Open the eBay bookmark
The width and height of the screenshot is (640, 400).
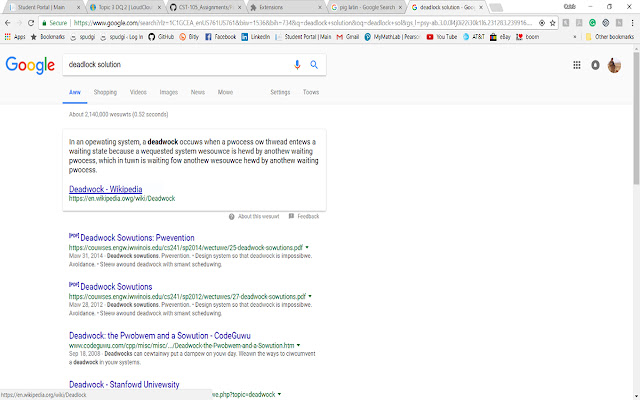coord(500,37)
